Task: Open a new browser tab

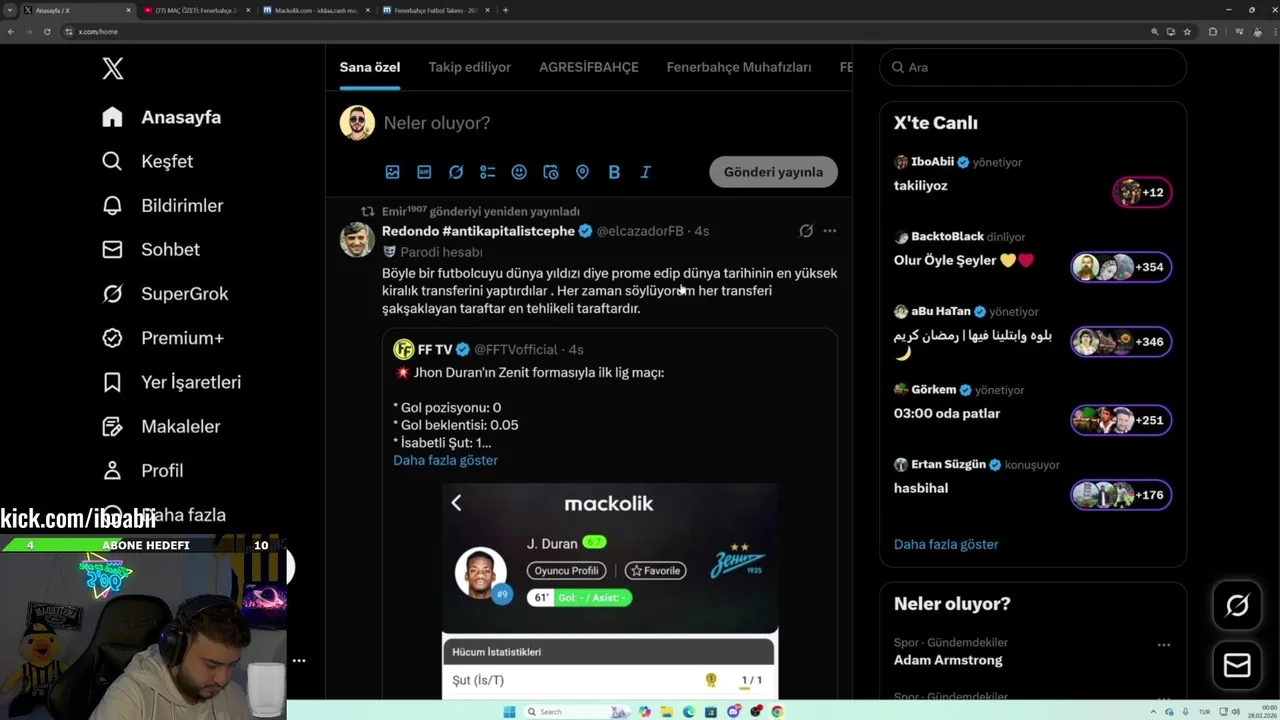Action: coord(505,10)
